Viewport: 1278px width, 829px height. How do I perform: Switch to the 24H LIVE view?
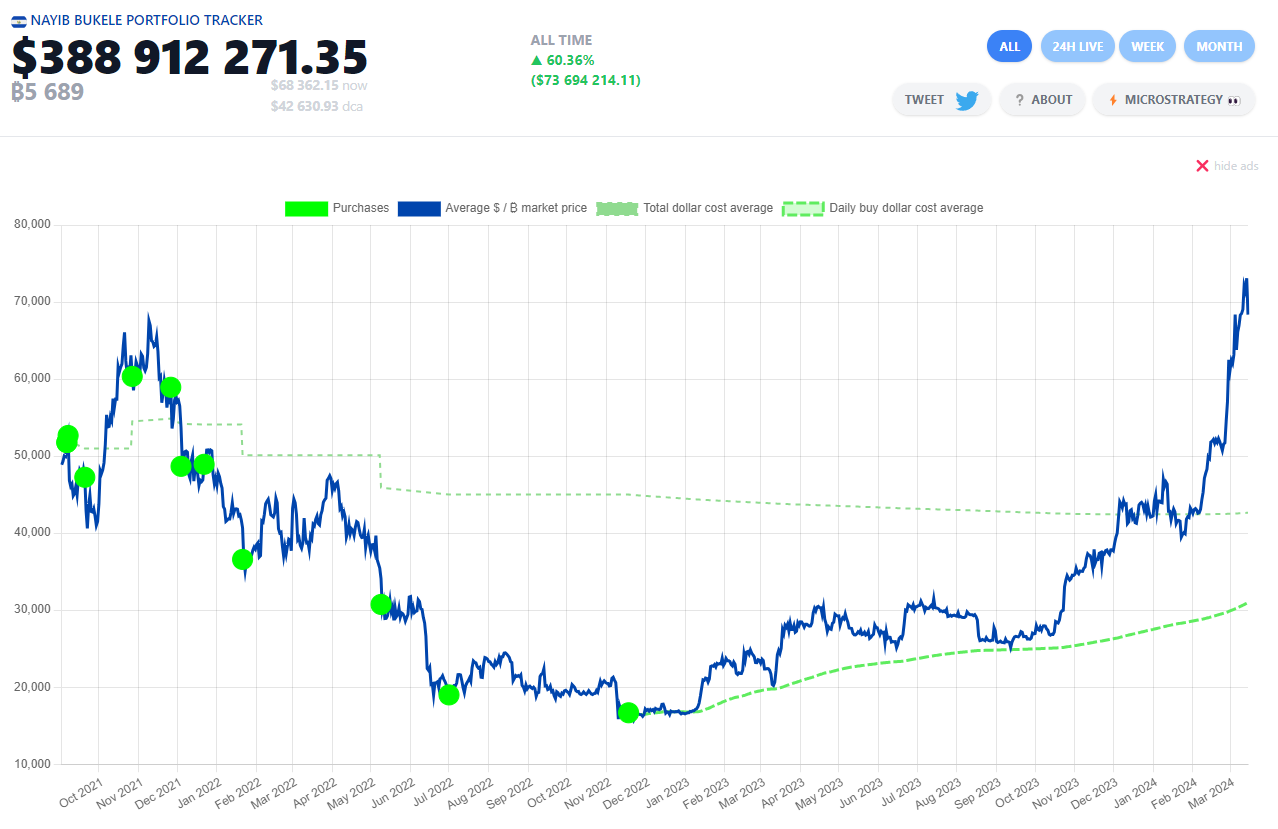(x=1077, y=46)
